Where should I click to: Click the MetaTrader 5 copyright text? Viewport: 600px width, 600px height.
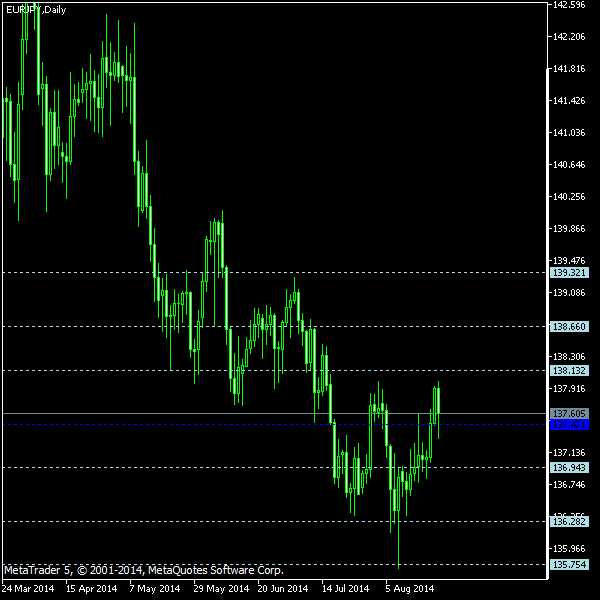coord(144,571)
